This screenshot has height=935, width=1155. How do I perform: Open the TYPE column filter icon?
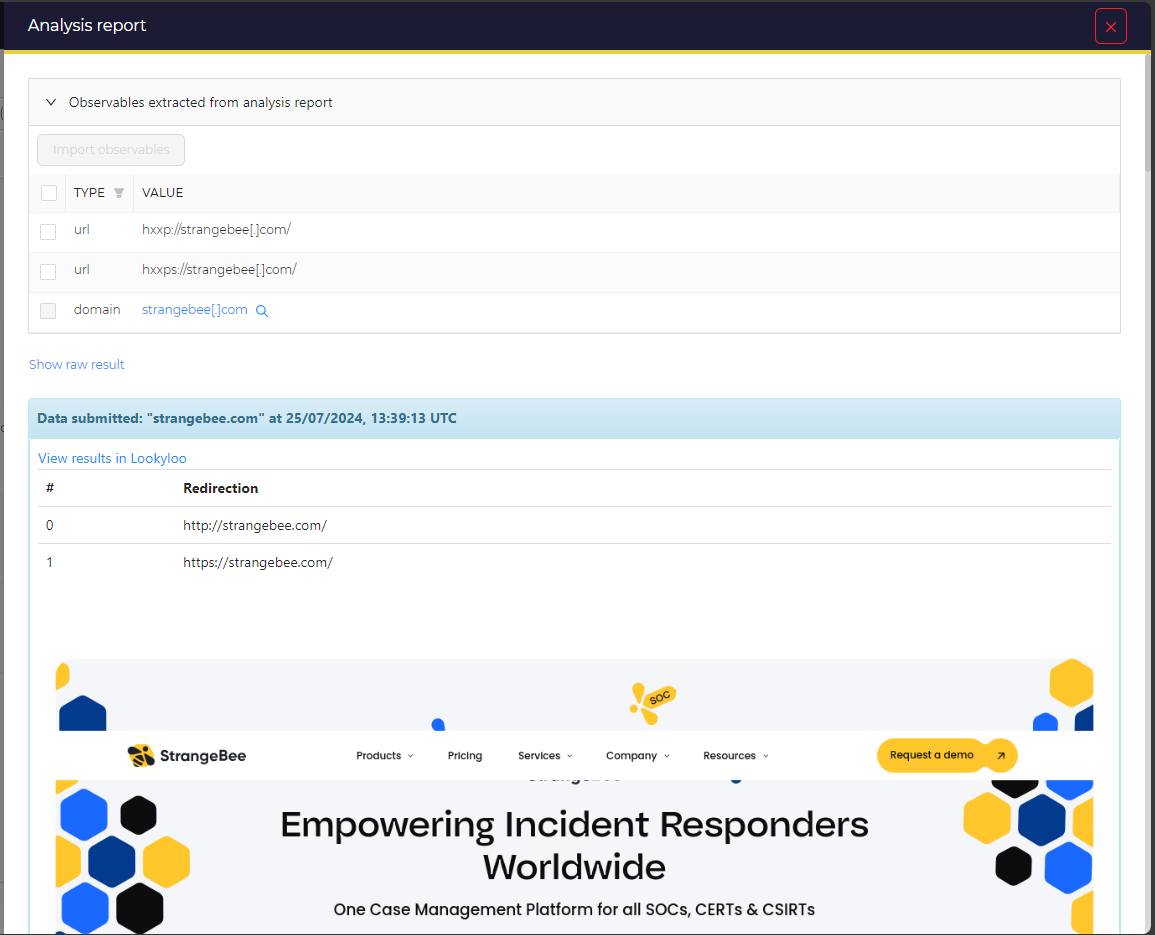119,193
